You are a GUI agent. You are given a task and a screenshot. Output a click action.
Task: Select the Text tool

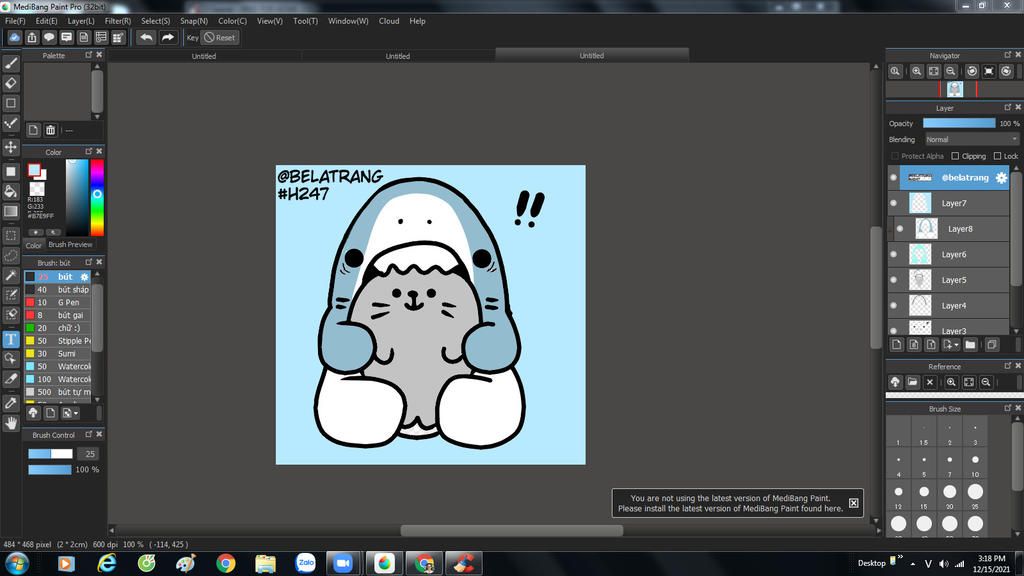(10, 339)
